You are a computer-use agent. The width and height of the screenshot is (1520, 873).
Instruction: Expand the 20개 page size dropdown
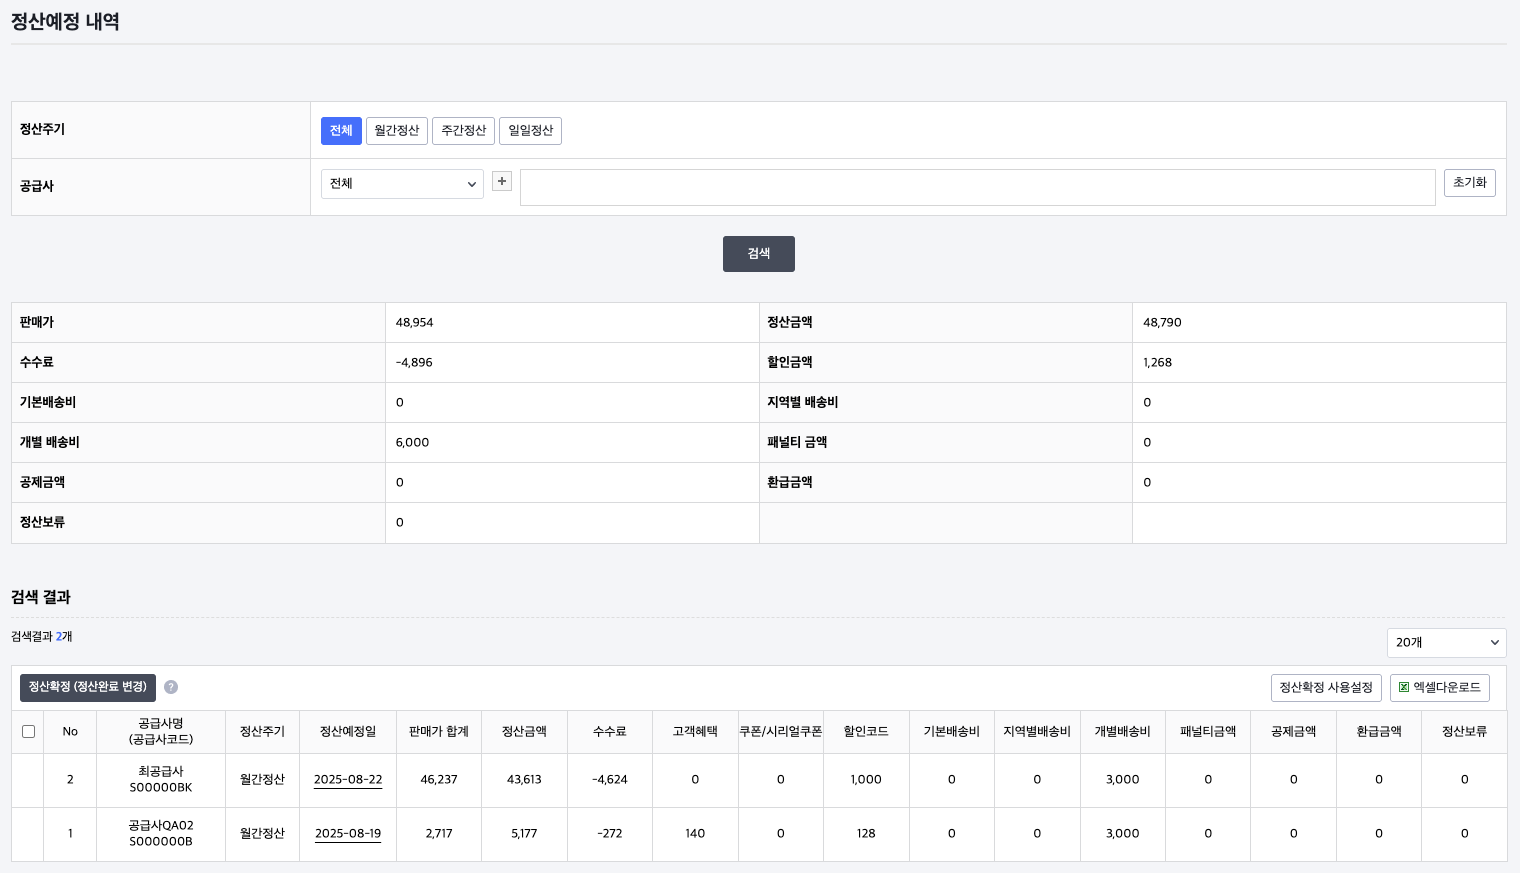pyautogui.click(x=1446, y=643)
